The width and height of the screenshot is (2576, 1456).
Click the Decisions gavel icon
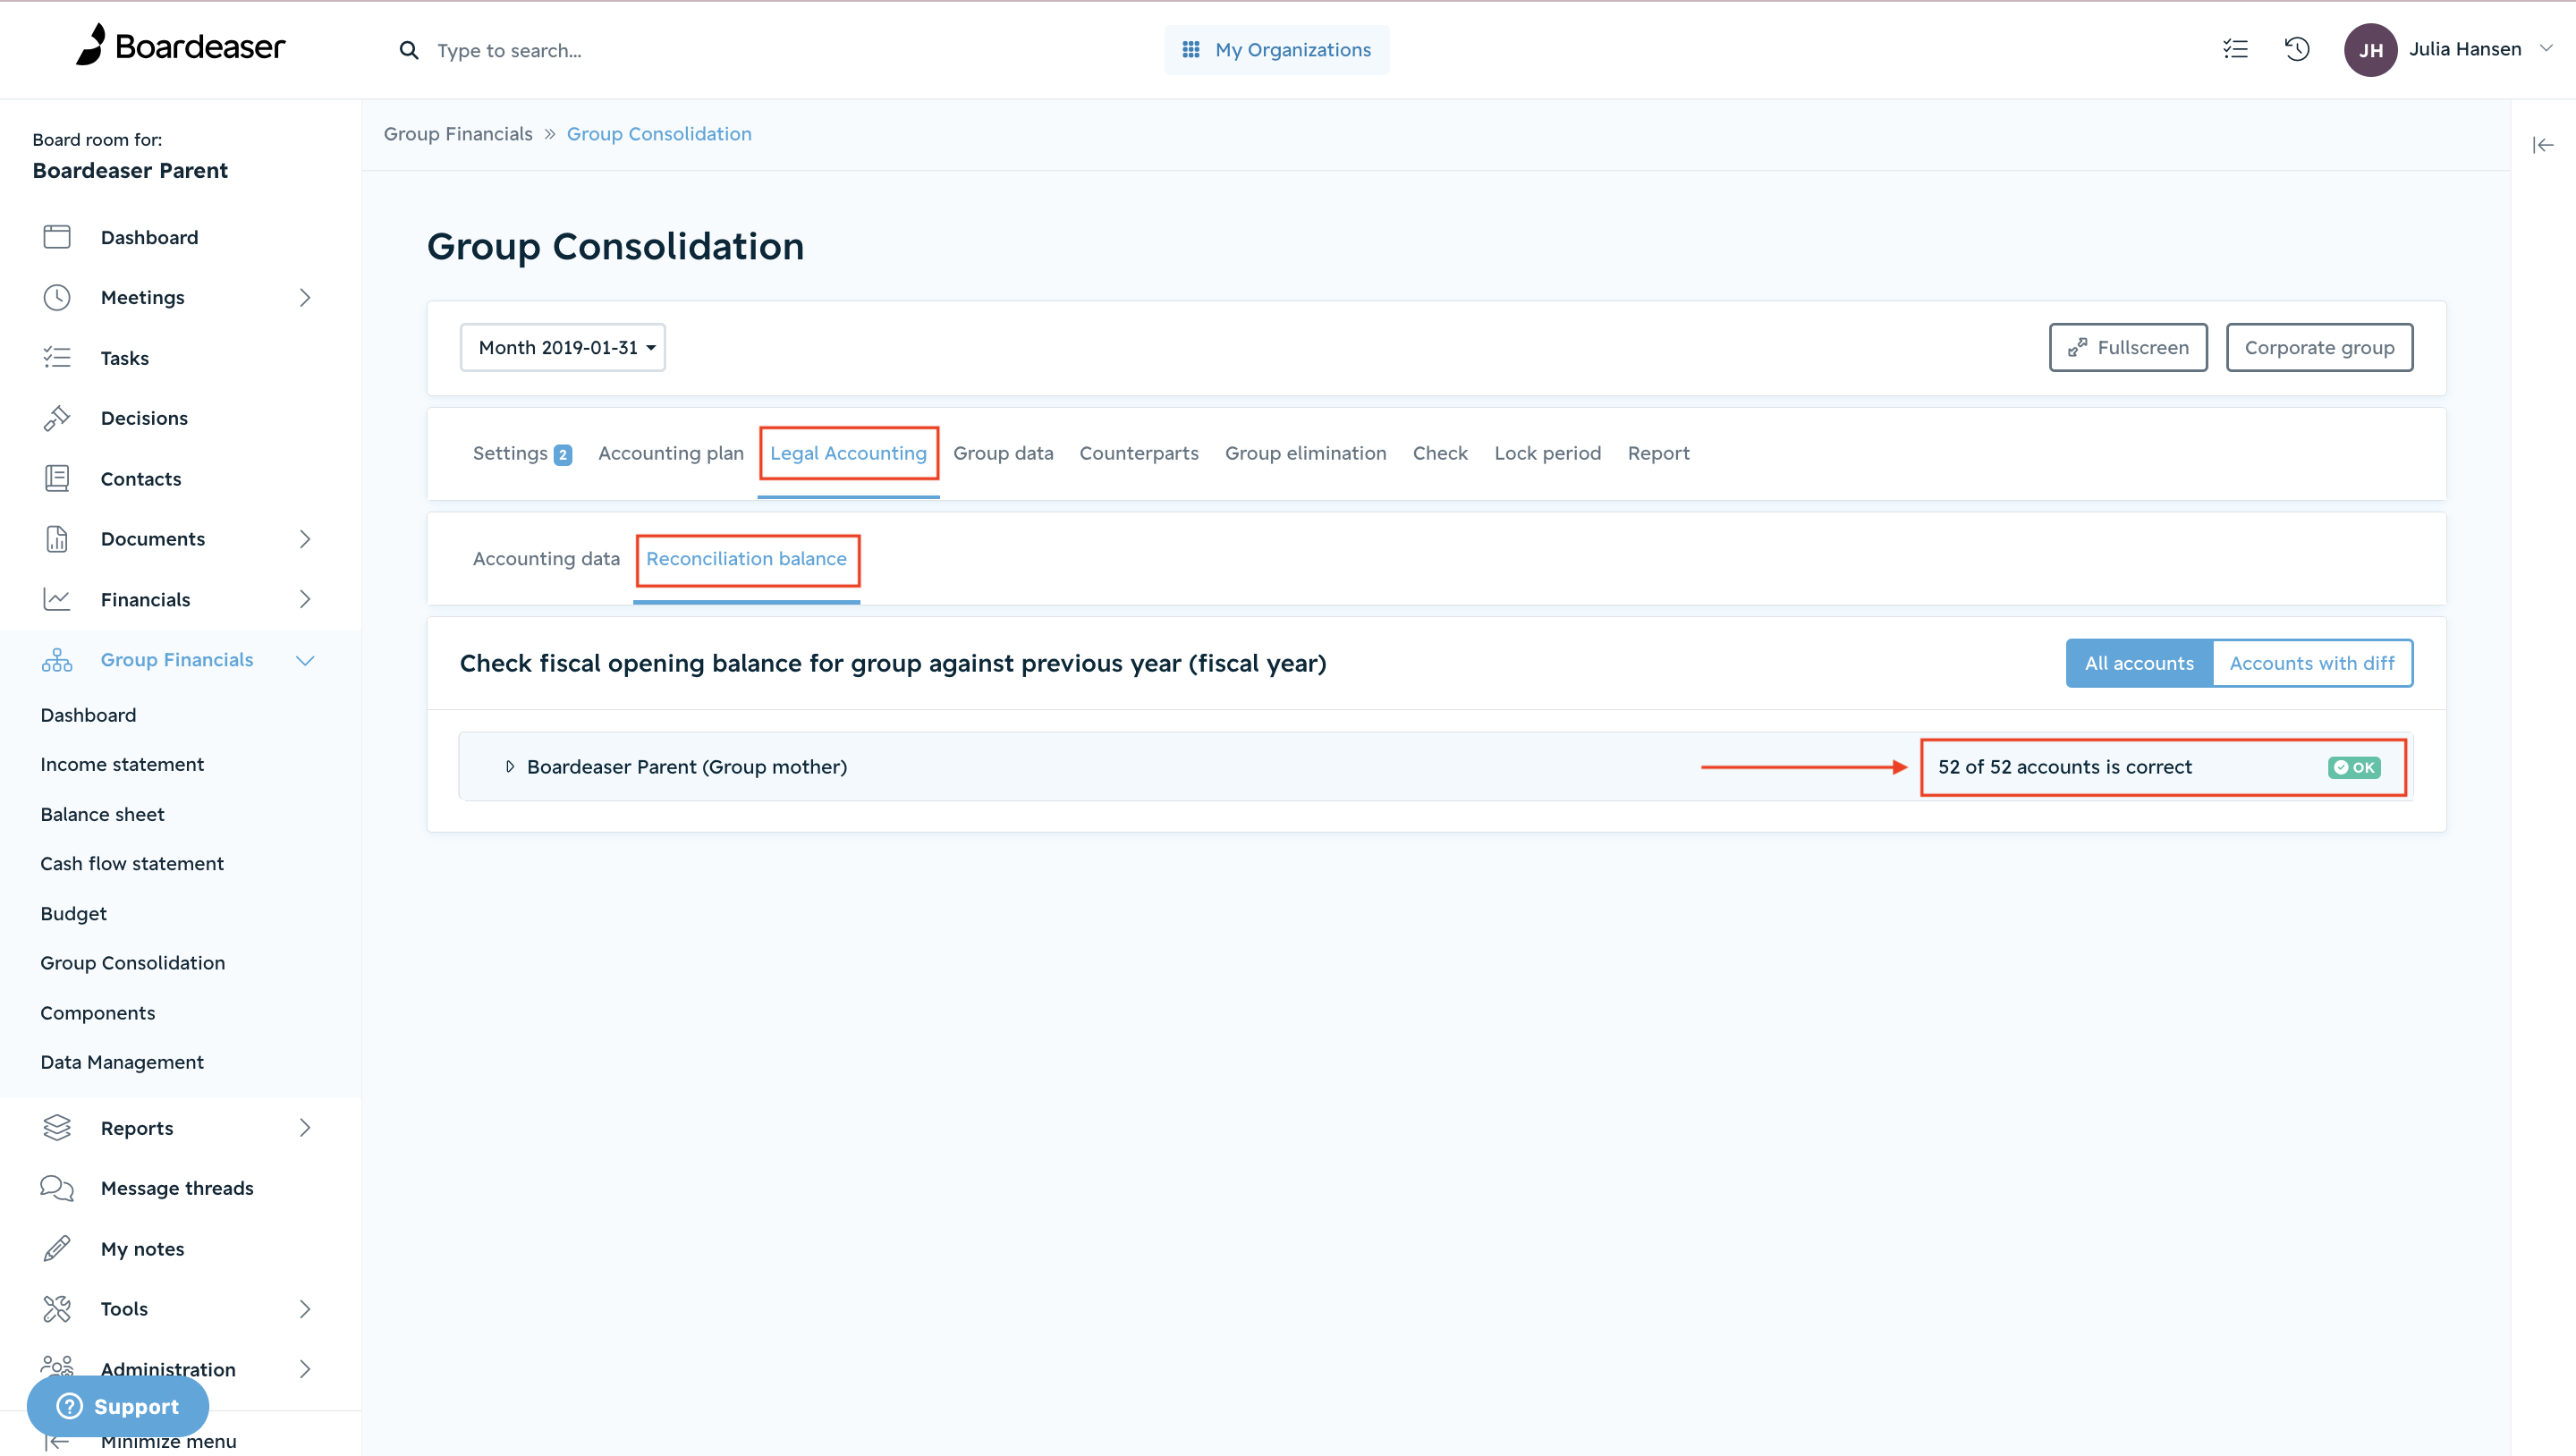point(57,418)
